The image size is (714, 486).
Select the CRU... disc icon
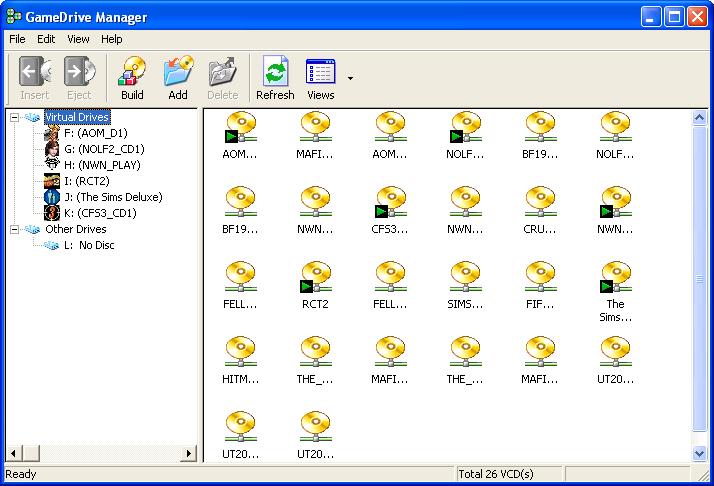(540, 202)
